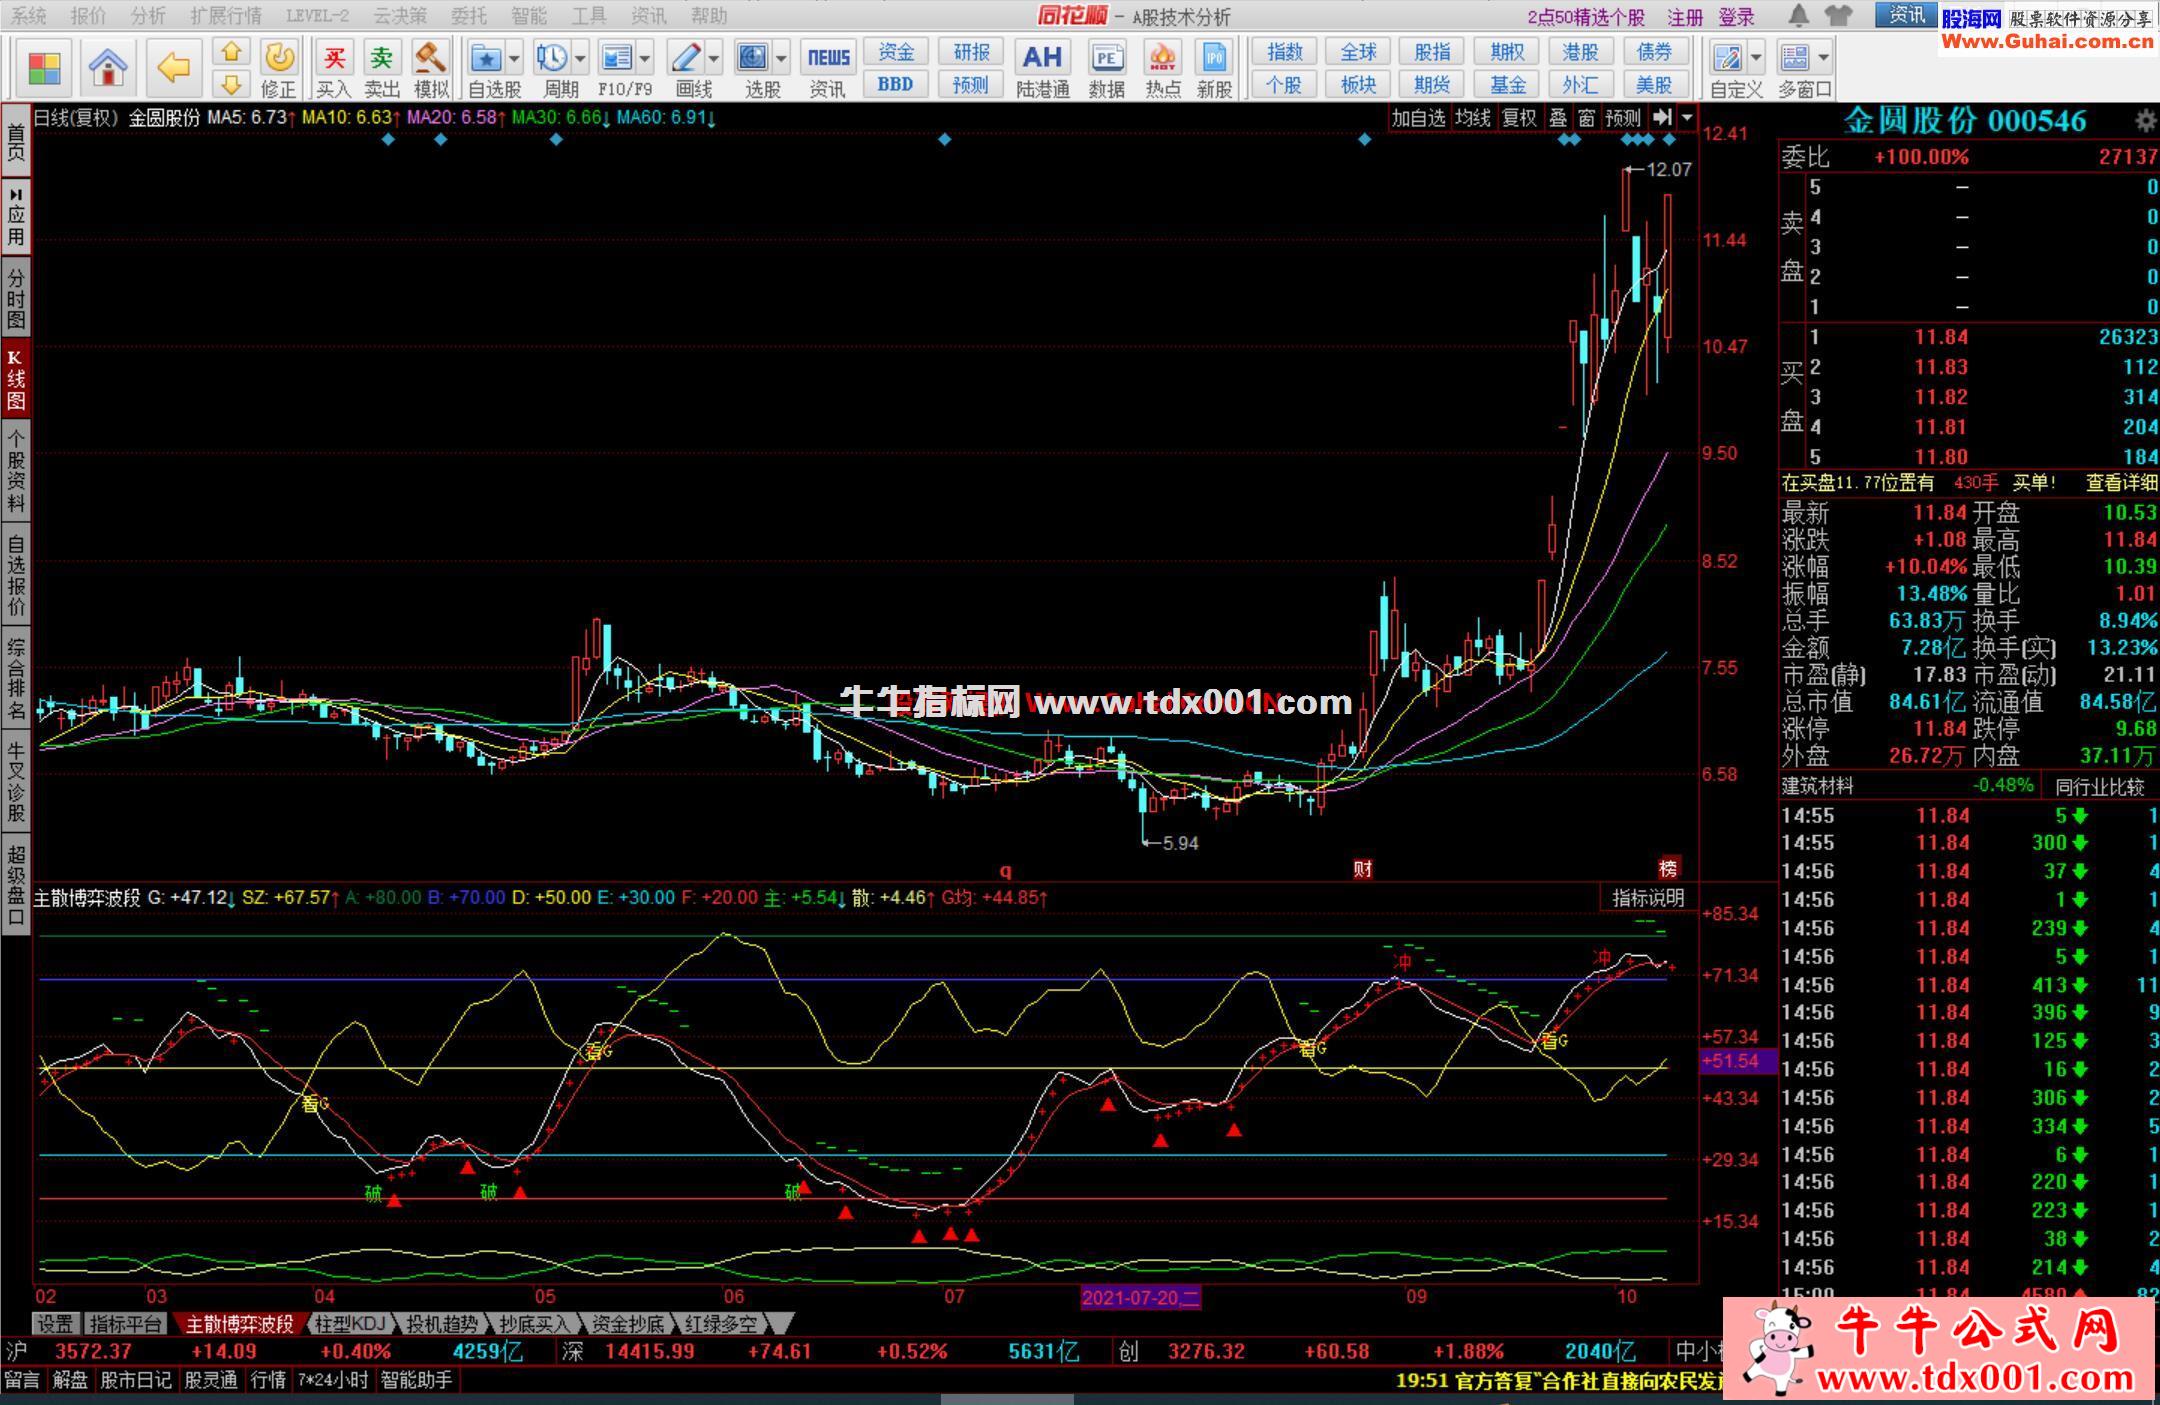The height and width of the screenshot is (1405, 2160).
Task: Click the 登录 login link
Action: coord(1737,17)
